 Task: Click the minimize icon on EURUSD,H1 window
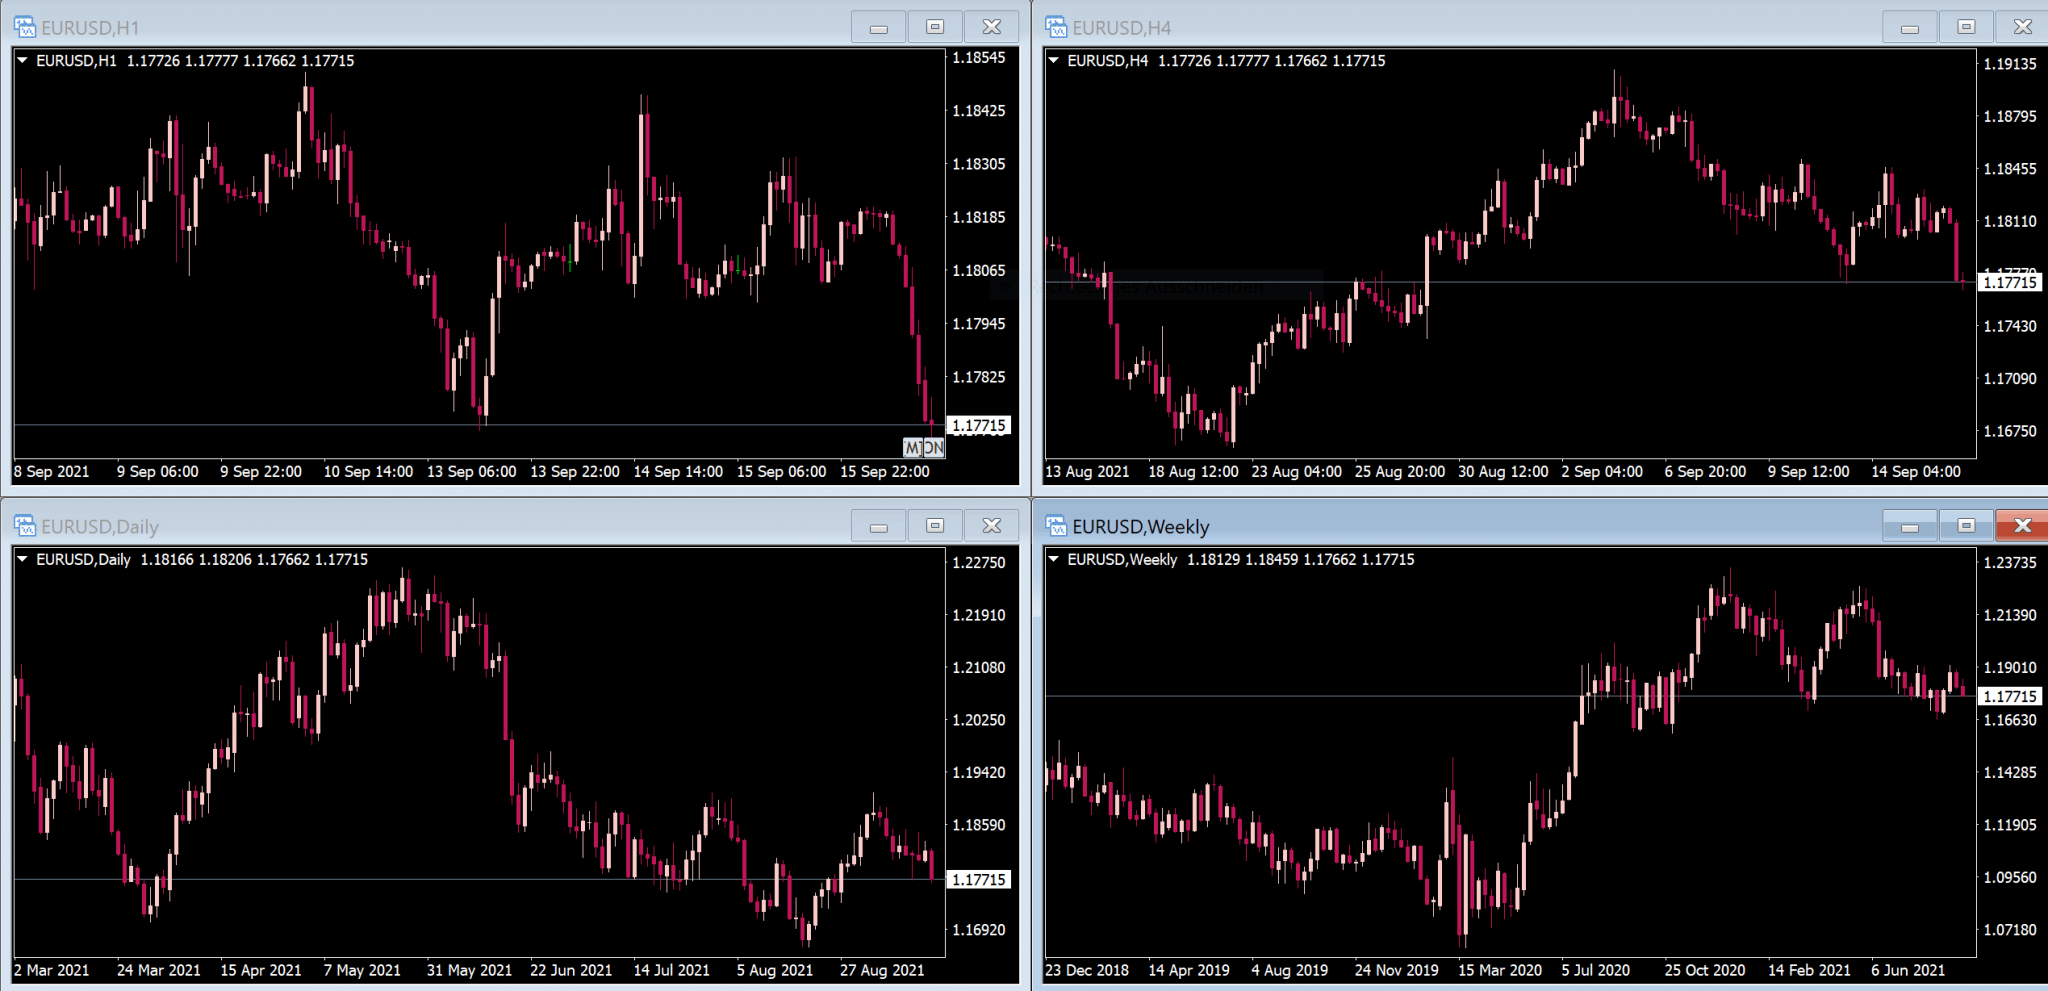point(877,27)
